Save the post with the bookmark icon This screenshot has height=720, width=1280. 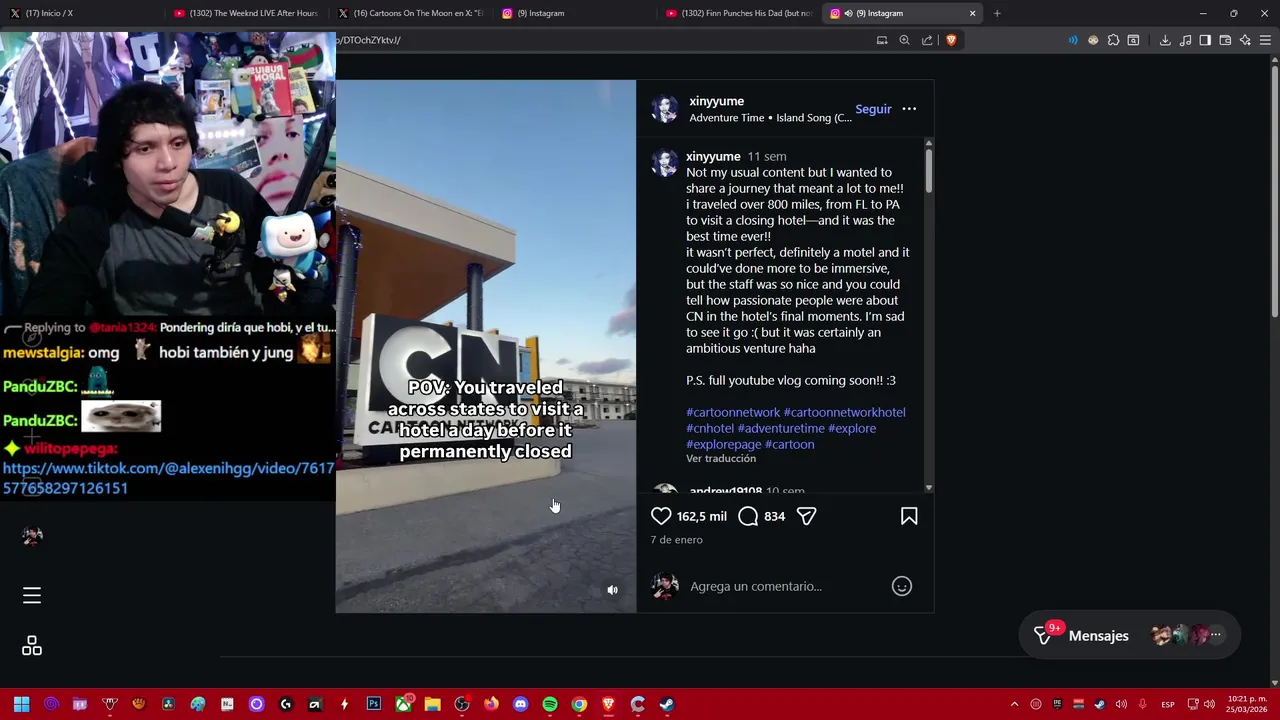909,516
